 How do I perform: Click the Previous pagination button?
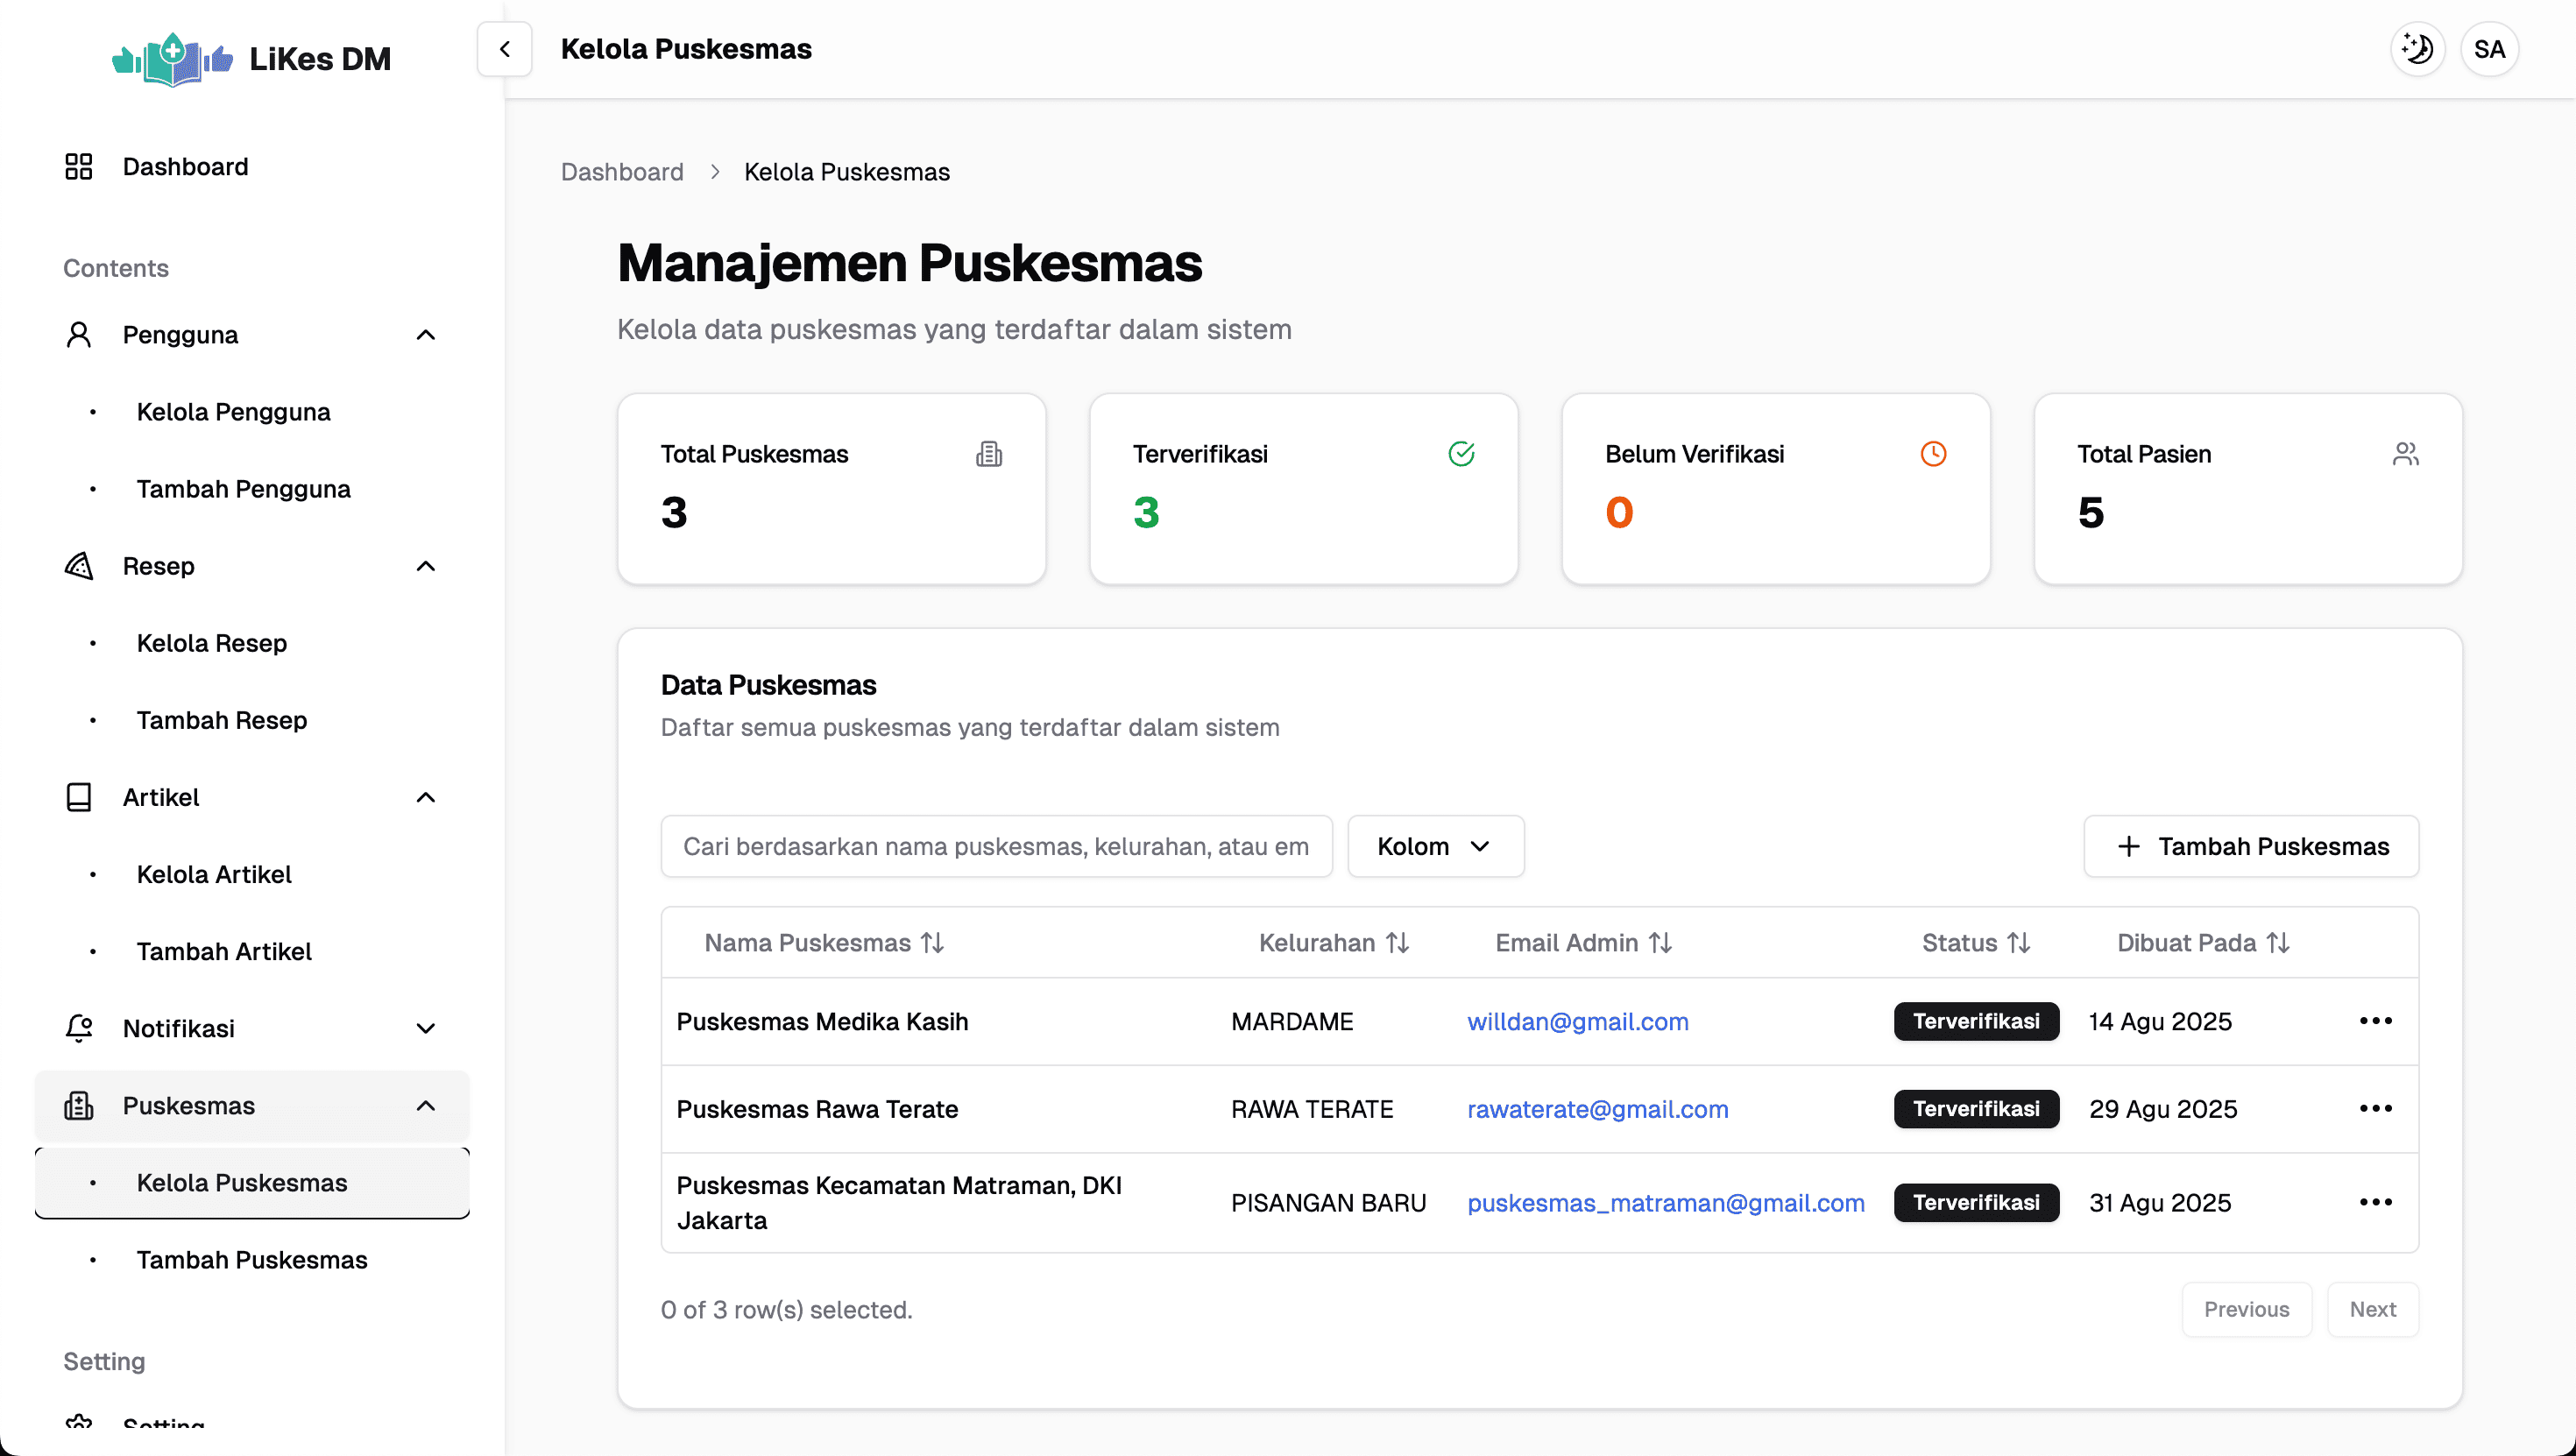pos(2246,1309)
